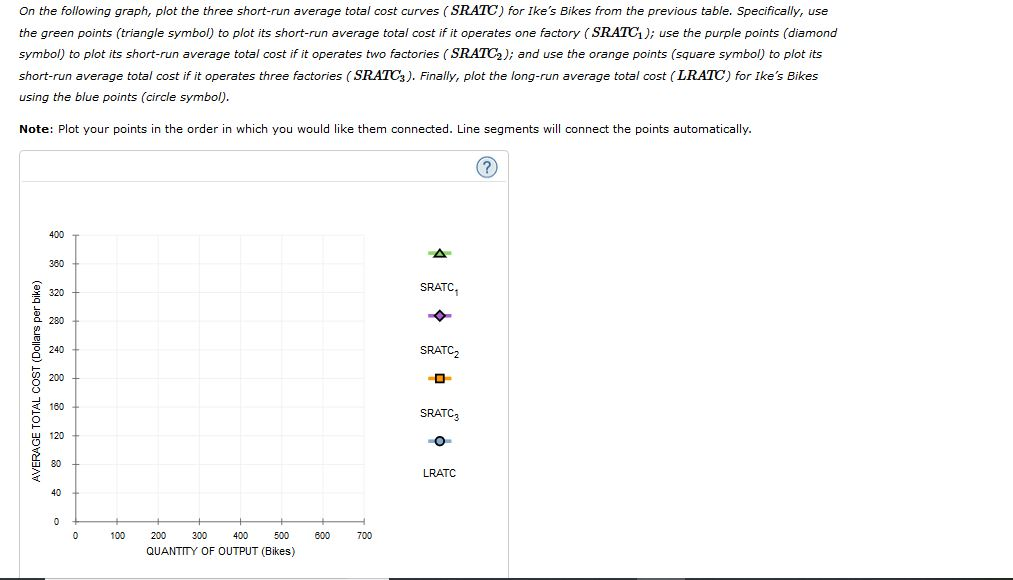Click the SRATC3 legend label
Viewport: 1013px width, 580px height.
[x=437, y=412]
